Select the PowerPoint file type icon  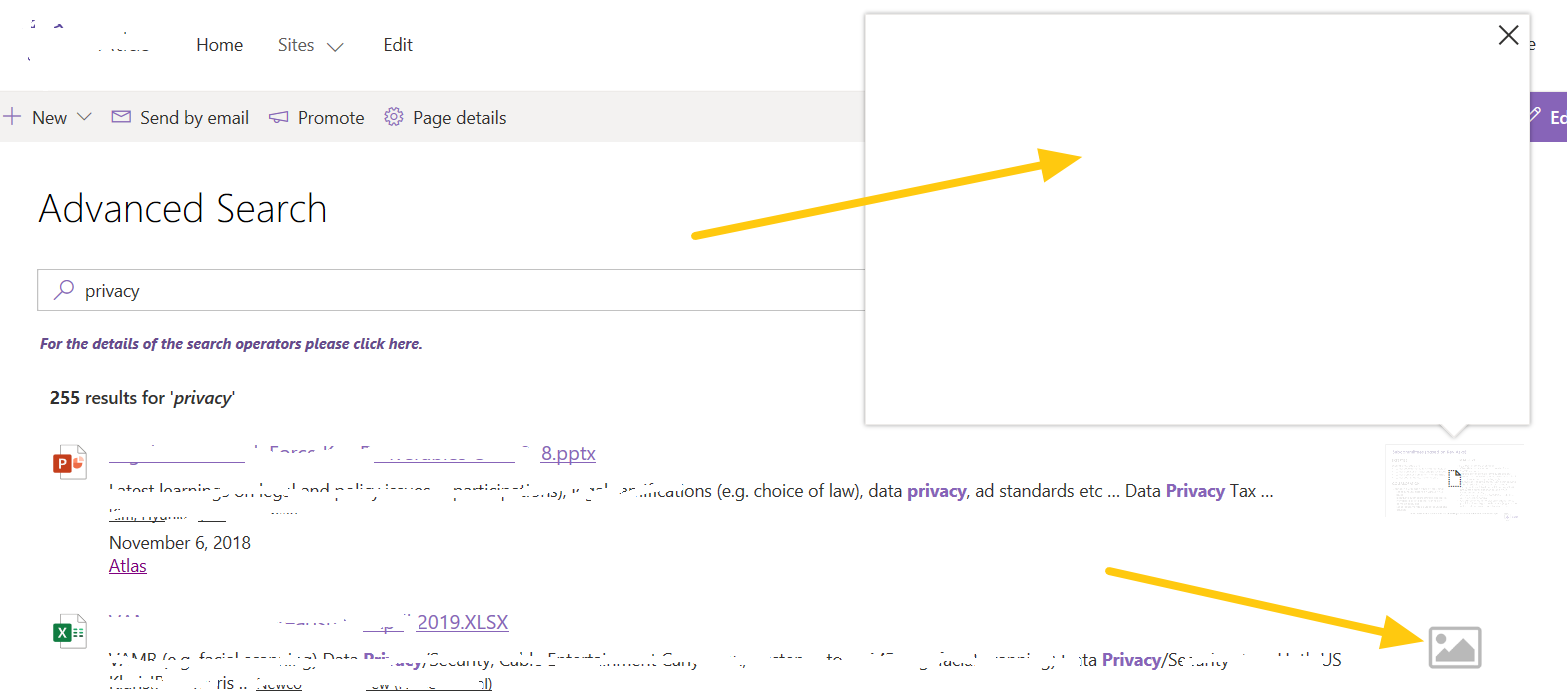pos(70,462)
